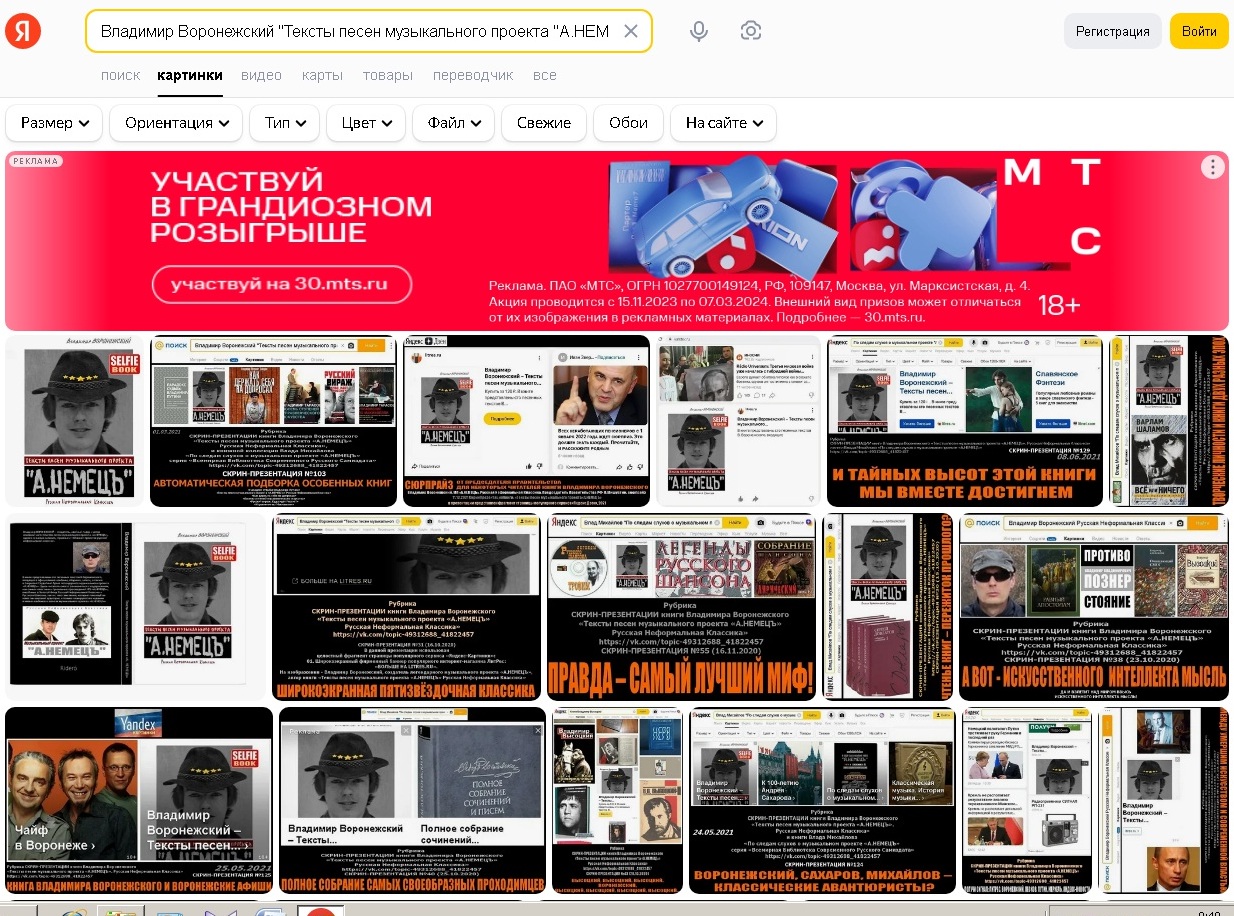Viewport: 1234px width, 916px height.
Task: Open the 'ВОРОНЕЖСКИЙ, САХАРОВ, МИХАЙЛОВ' thumbnail
Action: click(822, 800)
